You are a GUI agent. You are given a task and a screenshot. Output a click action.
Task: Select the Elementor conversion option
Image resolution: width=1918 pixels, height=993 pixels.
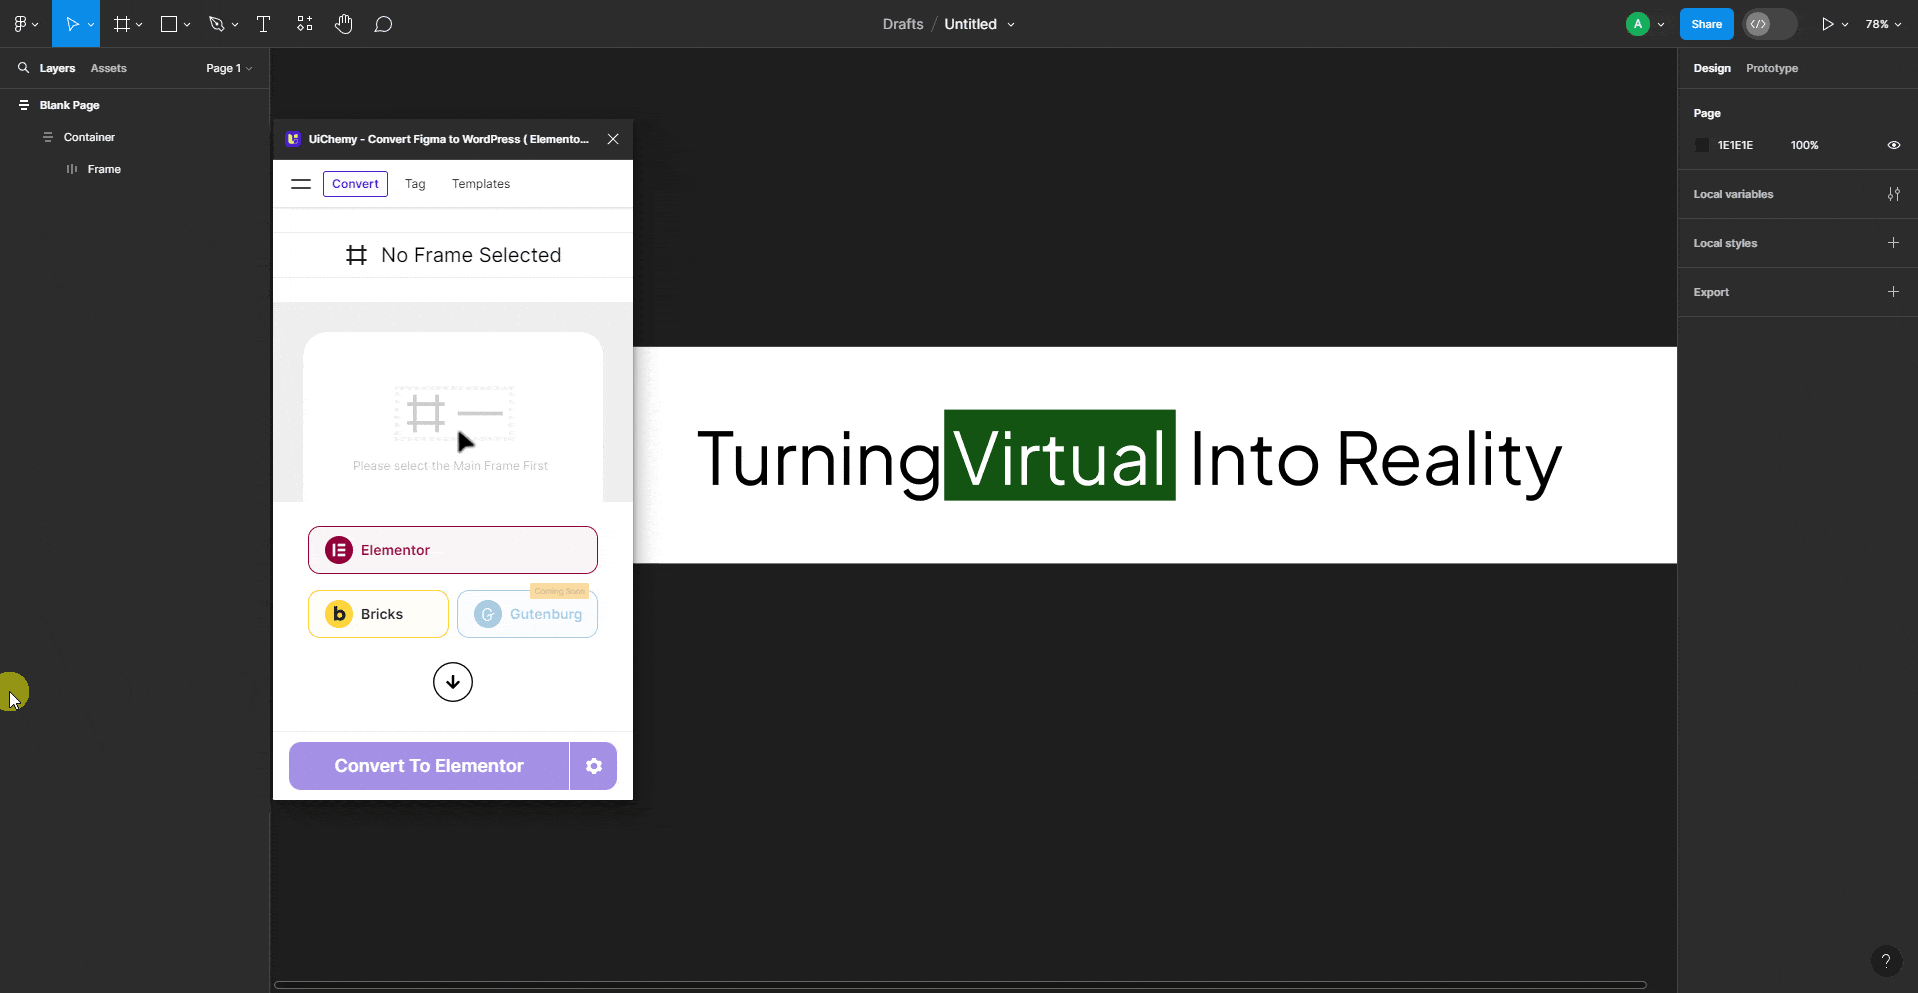click(452, 549)
